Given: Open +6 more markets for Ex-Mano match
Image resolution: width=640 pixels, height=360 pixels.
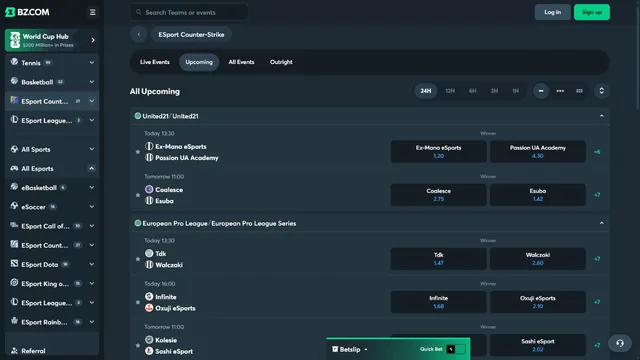Looking at the screenshot, I should pos(597,152).
